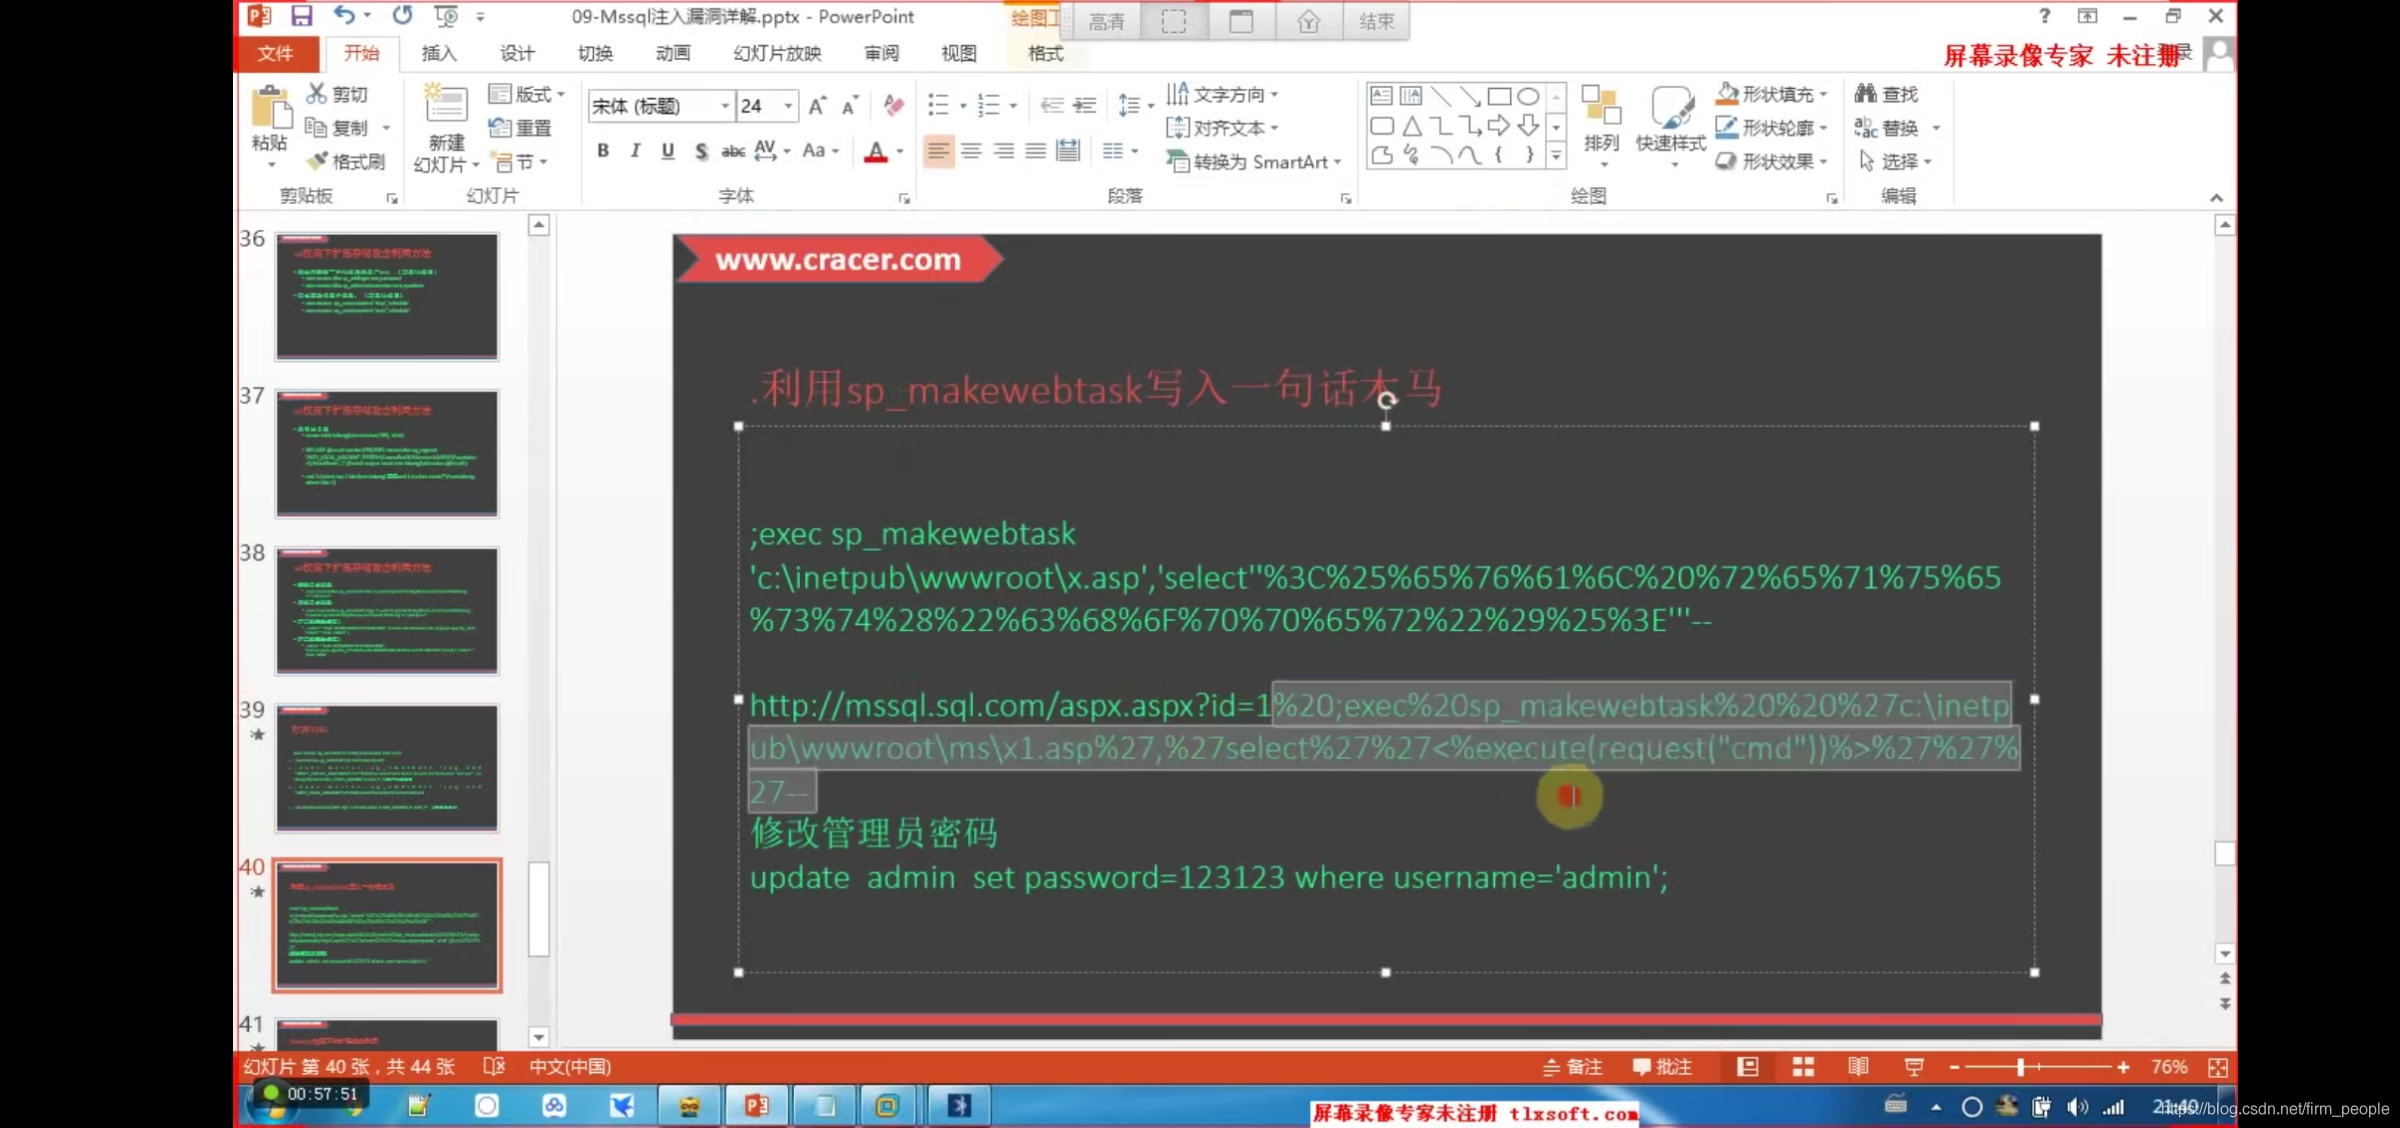This screenshot has height=1128, width=2400.
Task: Open Select (选择) dropdown
Action: click(1895, 161)
